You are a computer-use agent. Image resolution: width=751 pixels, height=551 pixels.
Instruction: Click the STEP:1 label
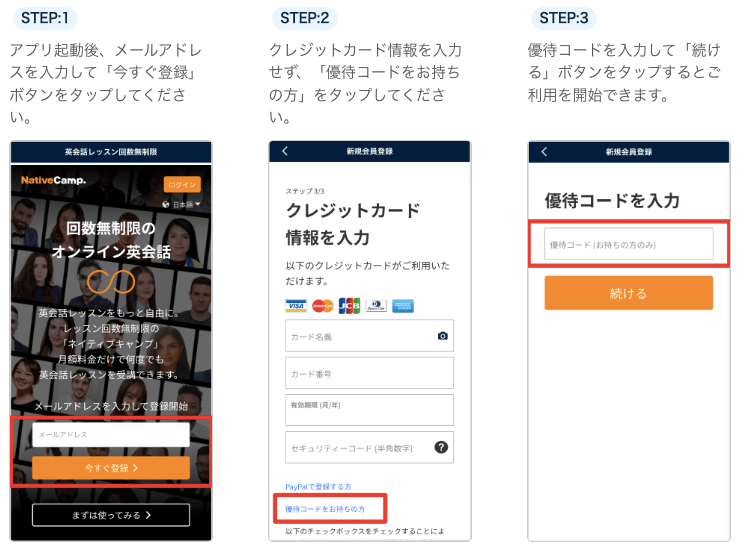click(45, 18)
